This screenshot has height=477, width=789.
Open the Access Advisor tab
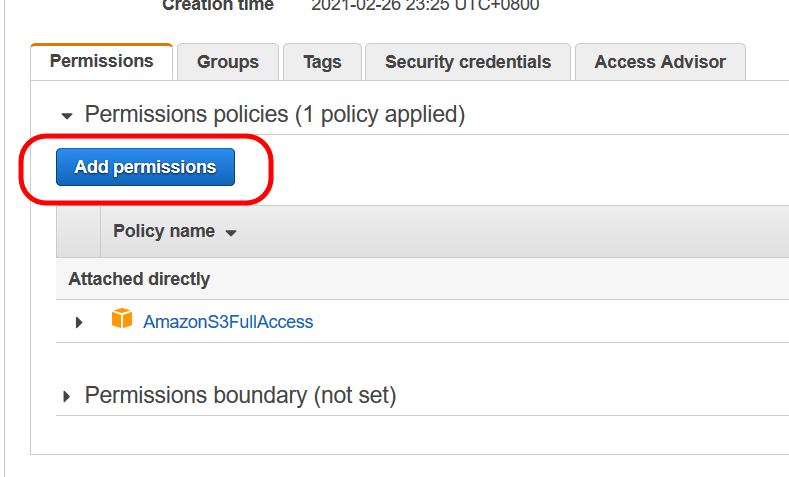tap(660, 62)
